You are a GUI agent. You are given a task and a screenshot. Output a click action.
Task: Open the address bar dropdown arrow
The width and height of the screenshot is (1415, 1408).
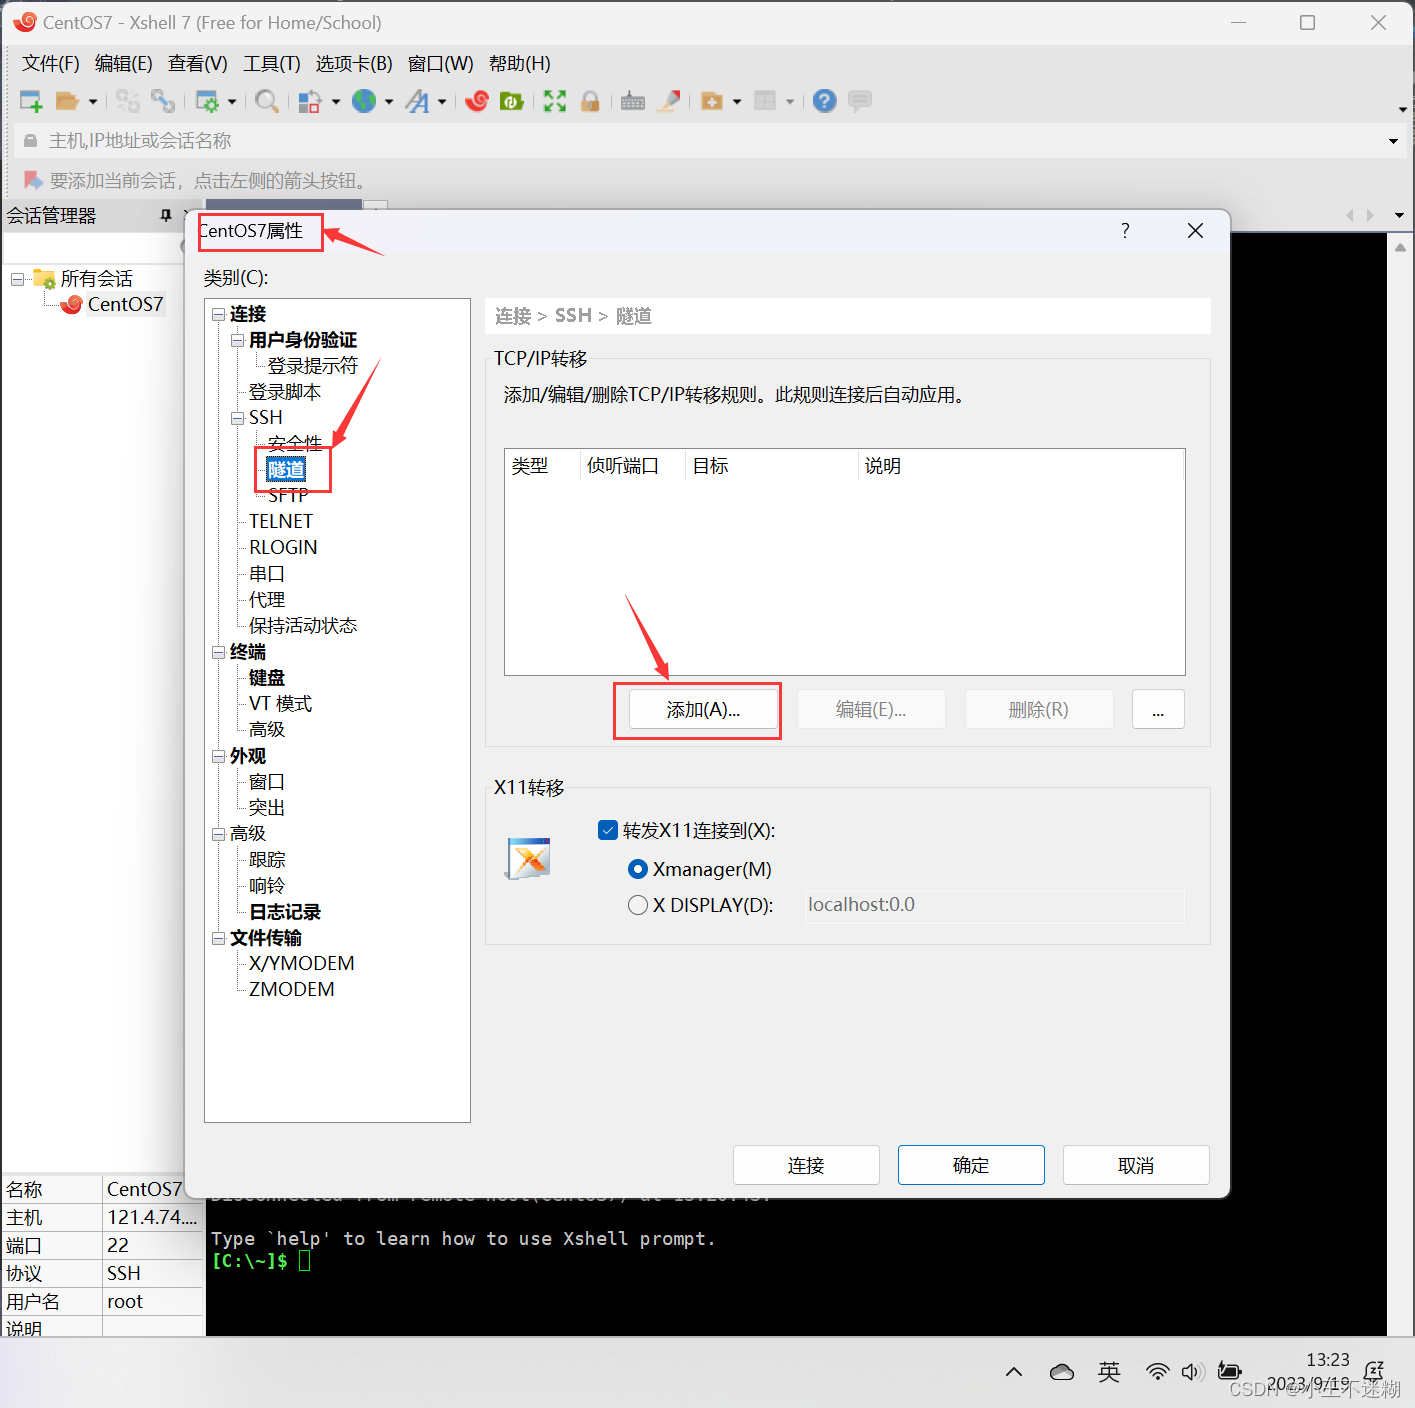click(1393, 141)
